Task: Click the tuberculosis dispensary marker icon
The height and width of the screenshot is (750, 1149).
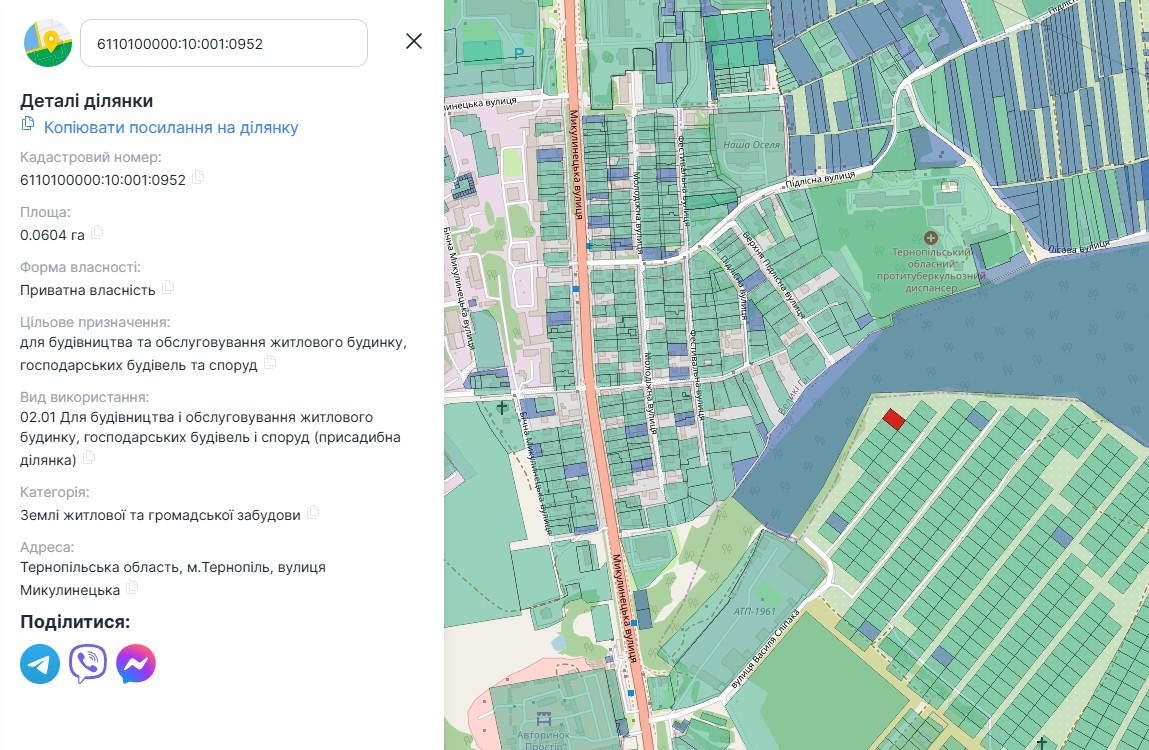Action: pos(931,238)
